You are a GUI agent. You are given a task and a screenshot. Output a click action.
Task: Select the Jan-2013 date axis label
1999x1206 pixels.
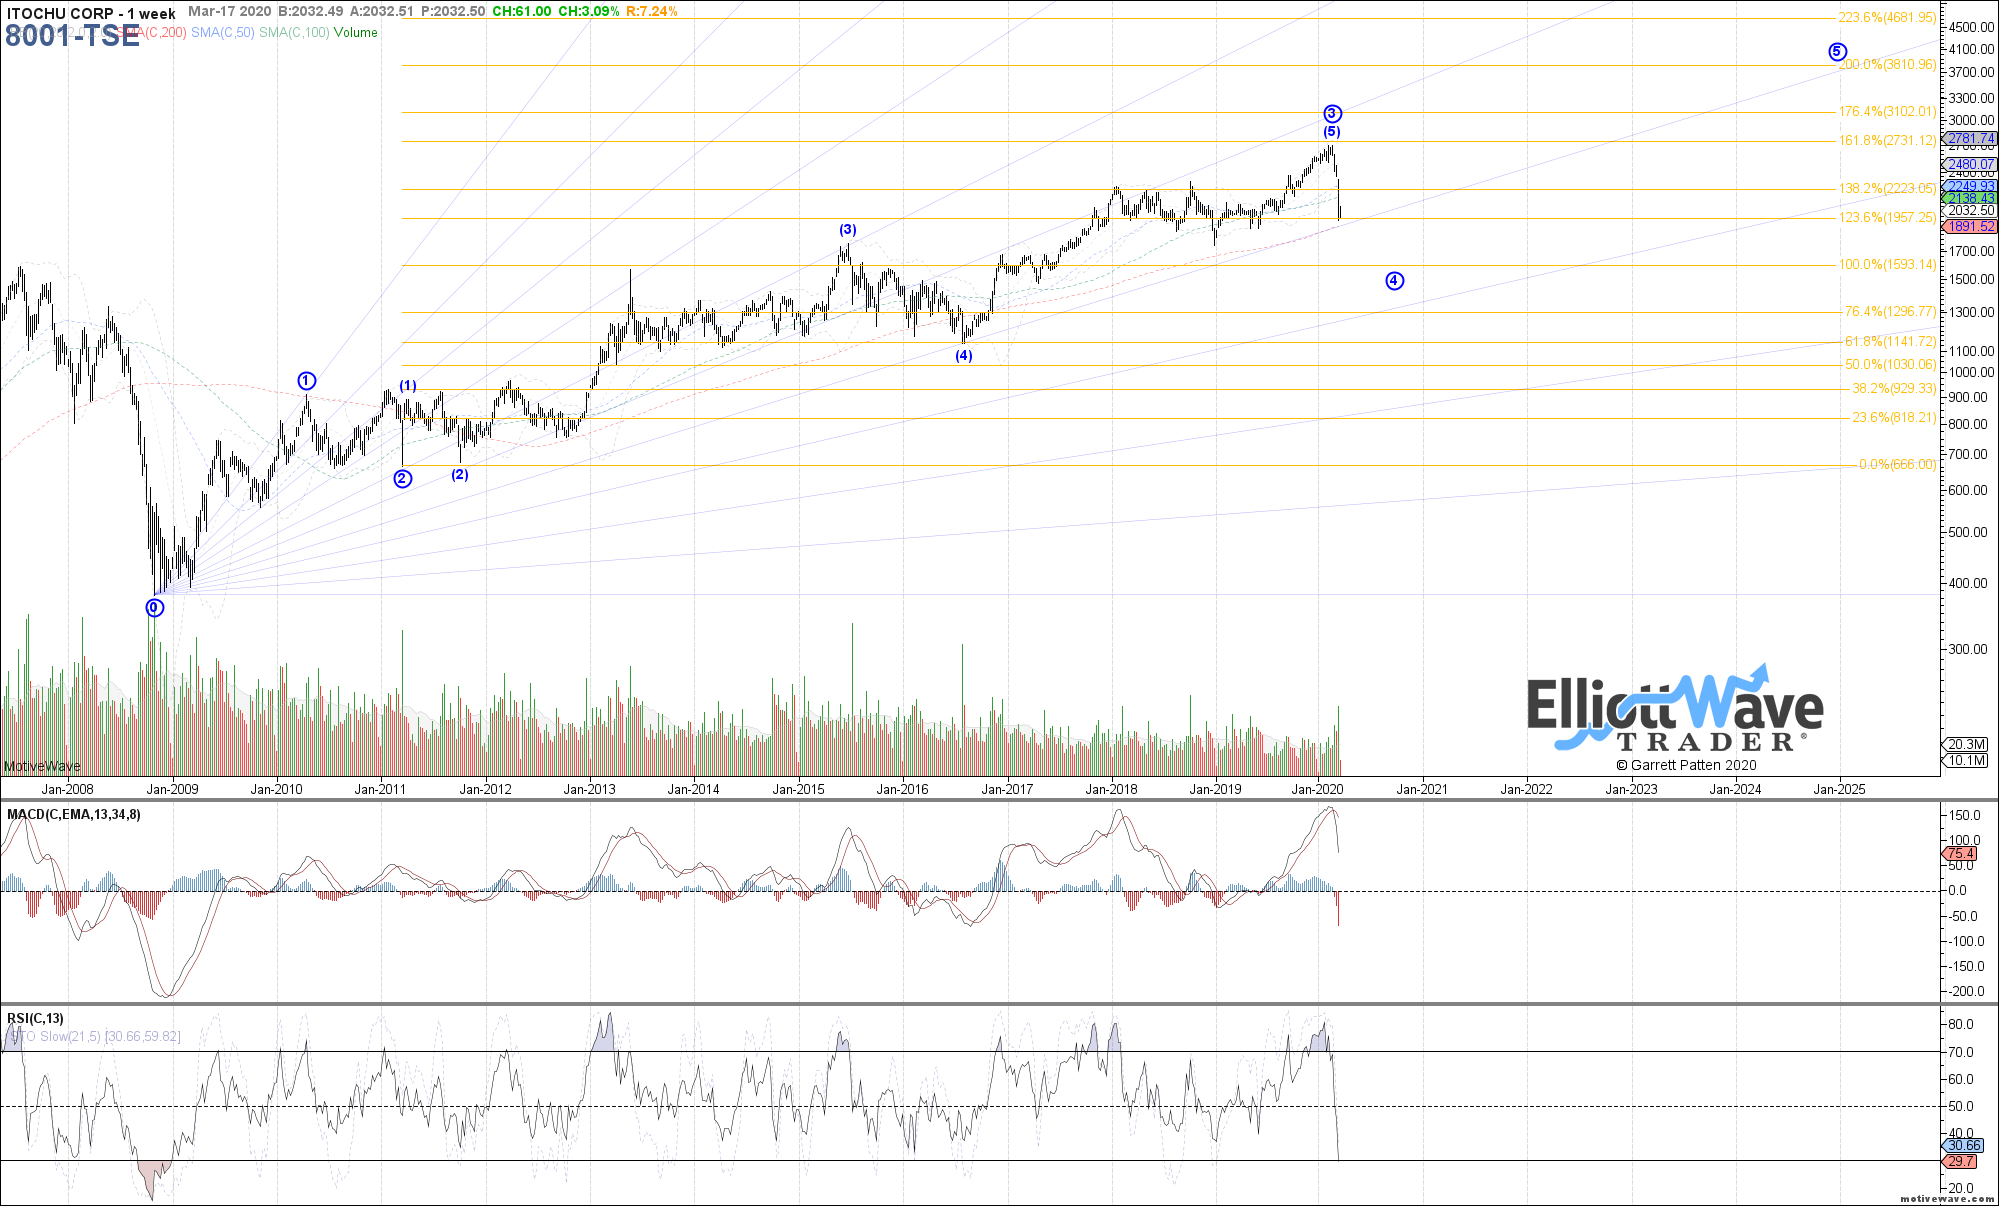tap(589, 789)
